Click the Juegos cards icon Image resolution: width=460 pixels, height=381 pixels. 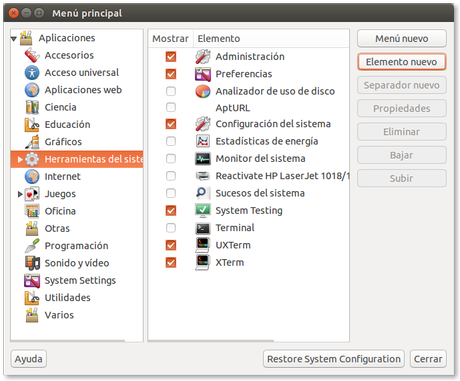click(32, 194)
